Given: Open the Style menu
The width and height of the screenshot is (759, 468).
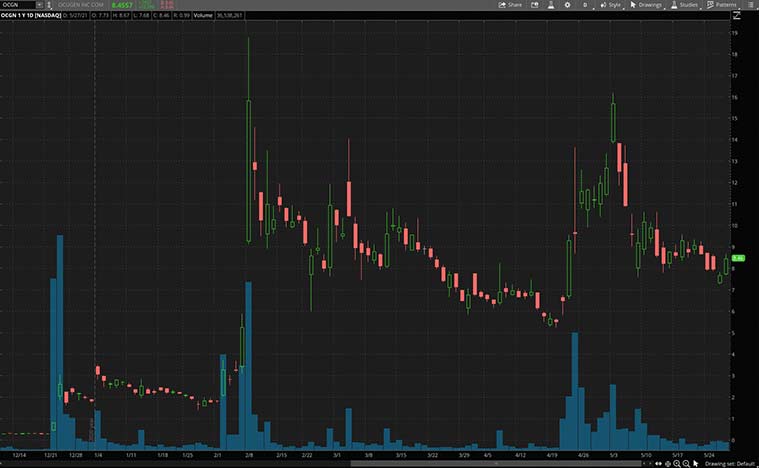Looking at the screenshot, I should pyautogui.click(x=610, y=5).
